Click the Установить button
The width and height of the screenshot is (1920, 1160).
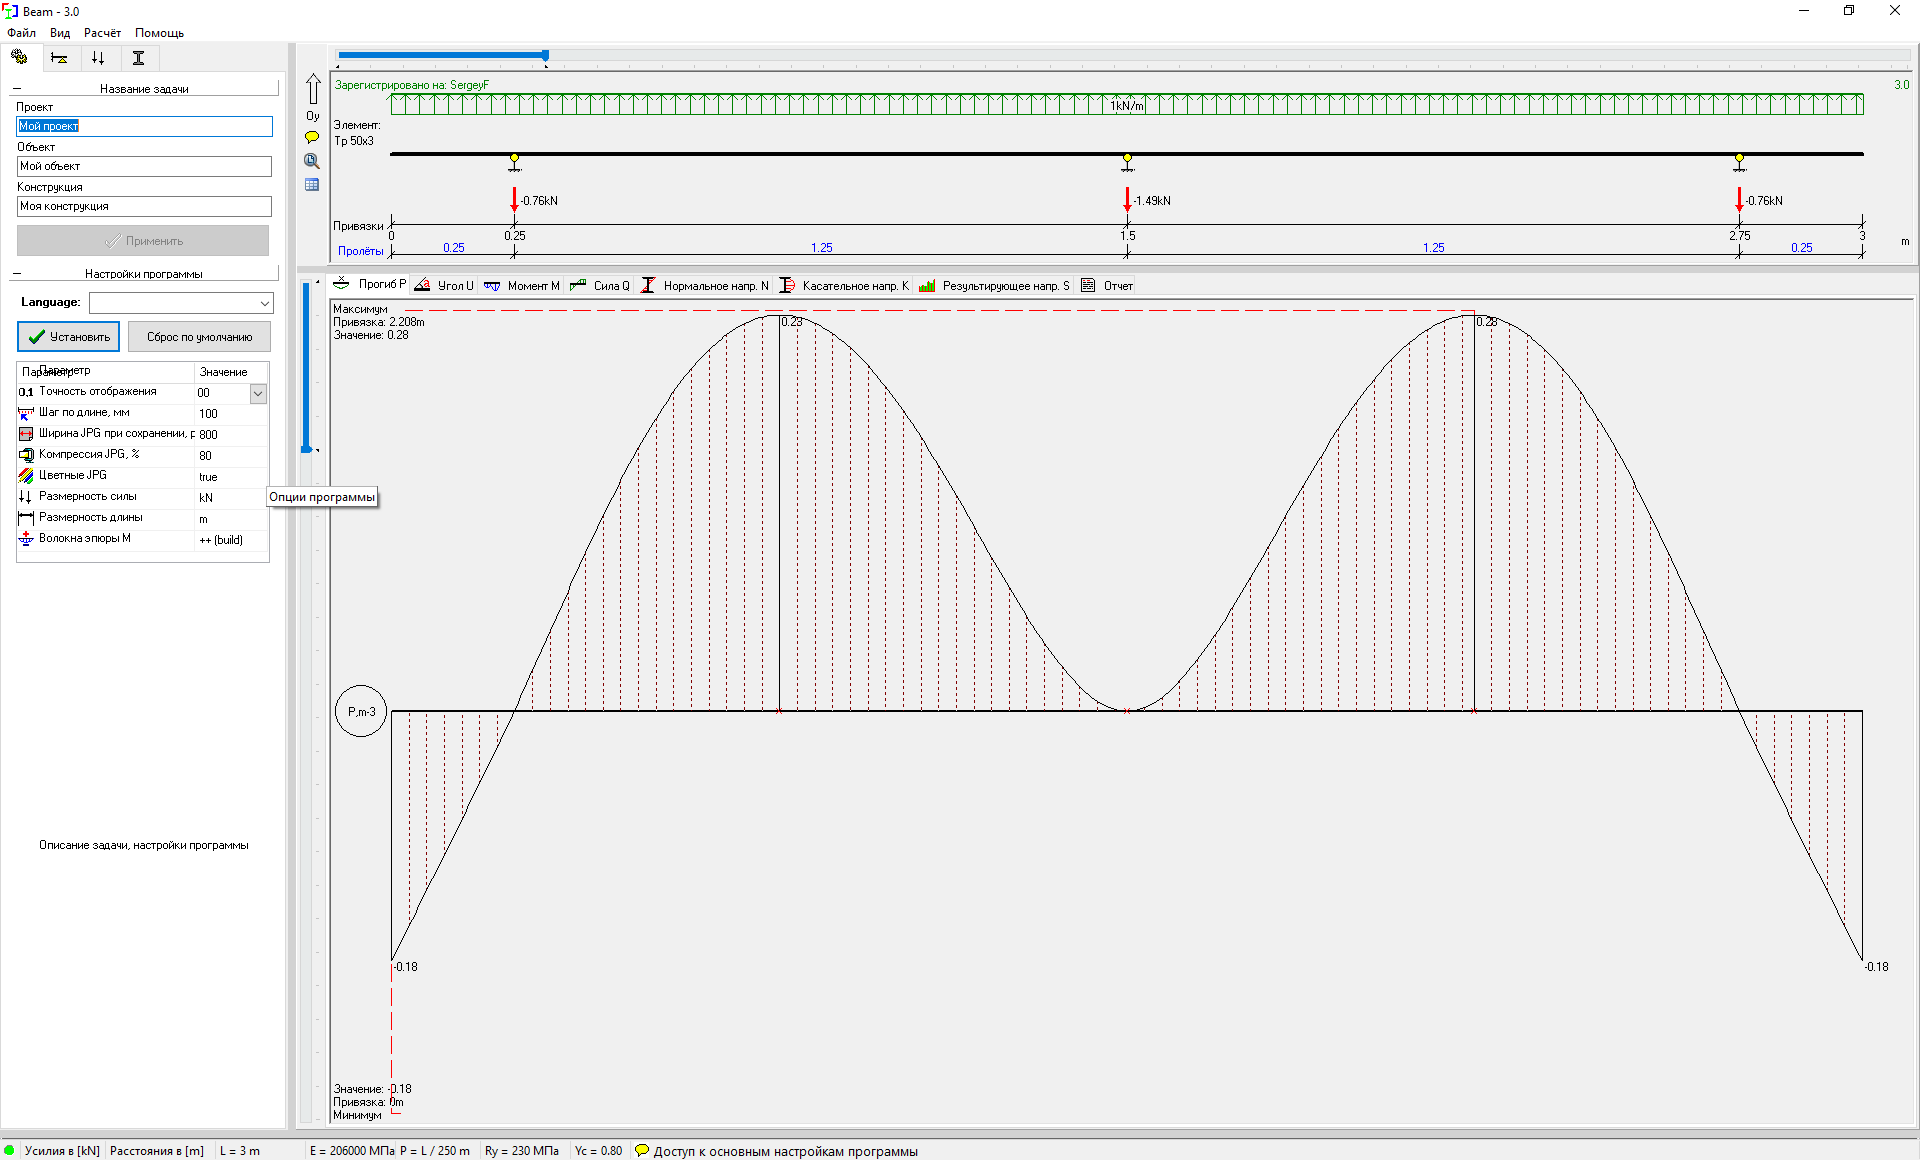click(x=68, y=337)
